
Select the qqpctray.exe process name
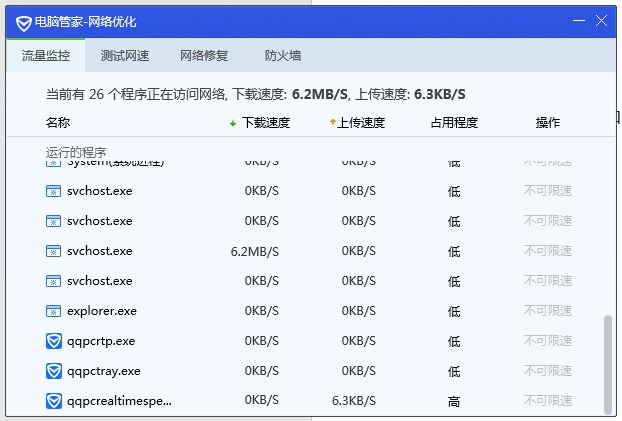click(x=104, y=371)
